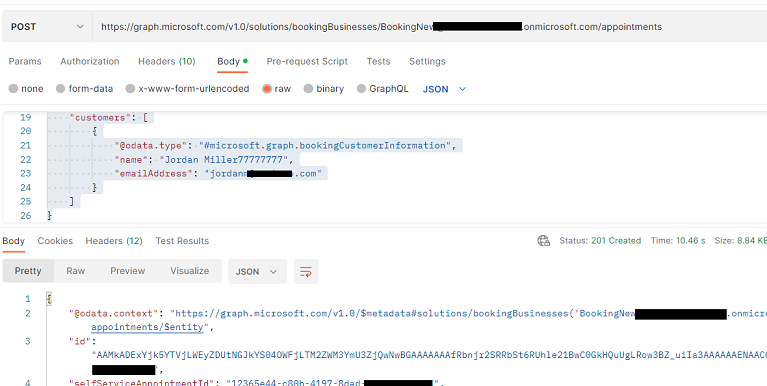Open the Settings tab
767x386 pixels.
click(x=427, y=62)
